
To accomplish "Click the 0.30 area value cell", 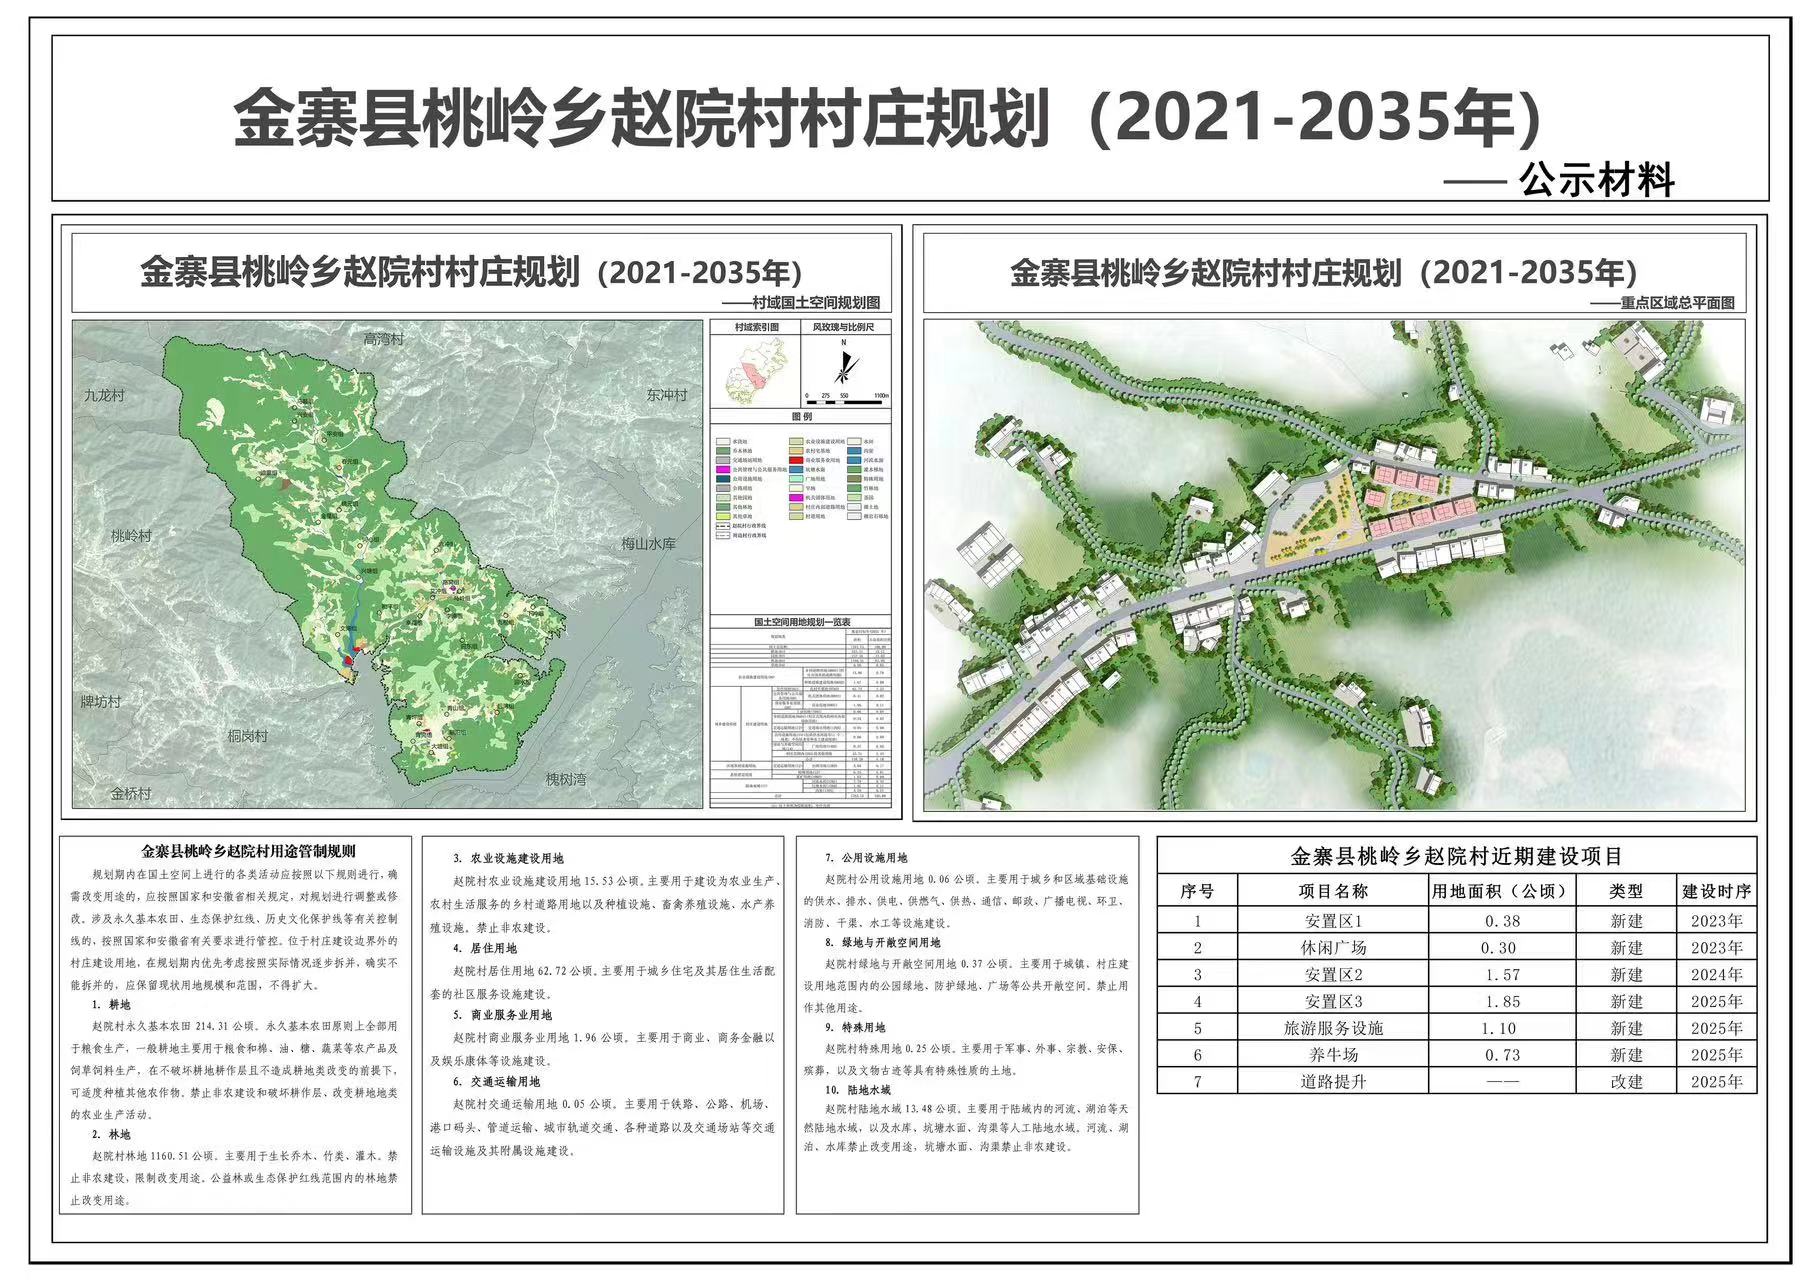I will (x=1501, y=949).
